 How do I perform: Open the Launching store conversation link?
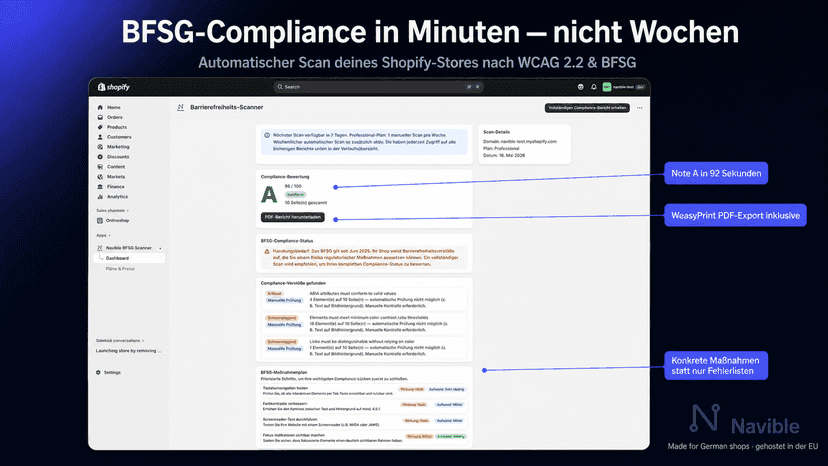pos(129,351)
